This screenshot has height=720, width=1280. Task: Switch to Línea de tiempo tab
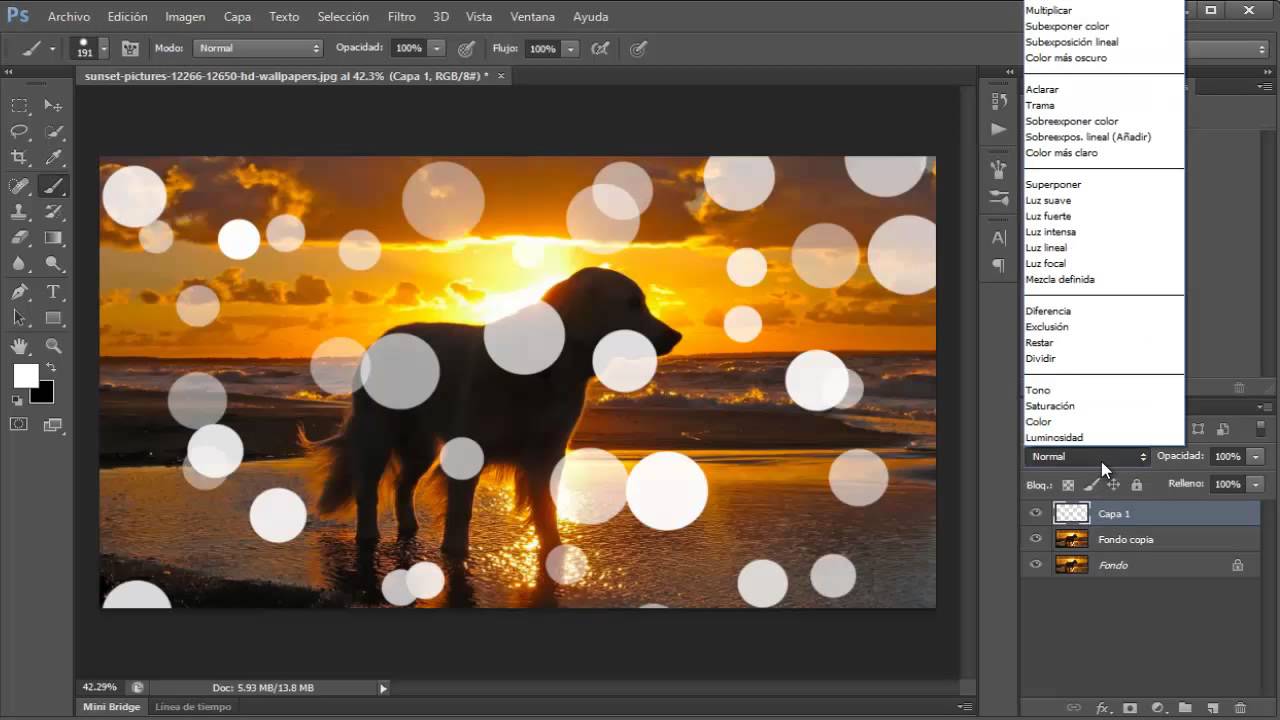(x=193, y=707)
